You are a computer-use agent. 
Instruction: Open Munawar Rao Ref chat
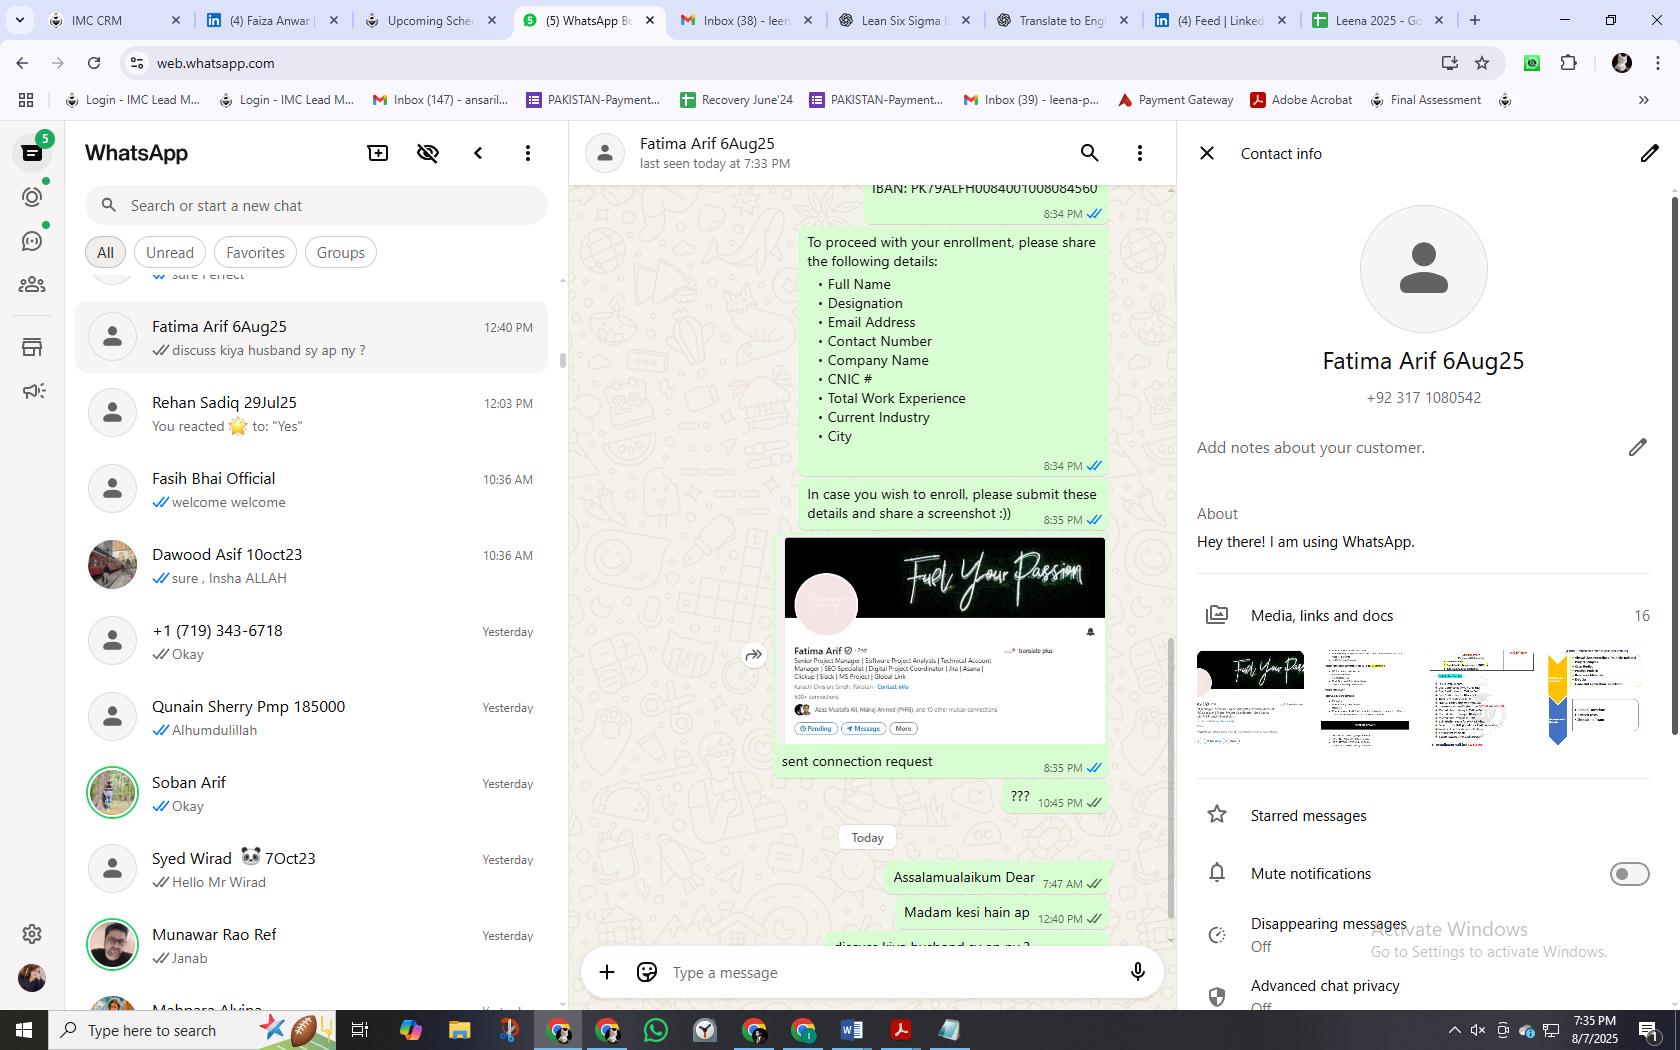[312, 945]
